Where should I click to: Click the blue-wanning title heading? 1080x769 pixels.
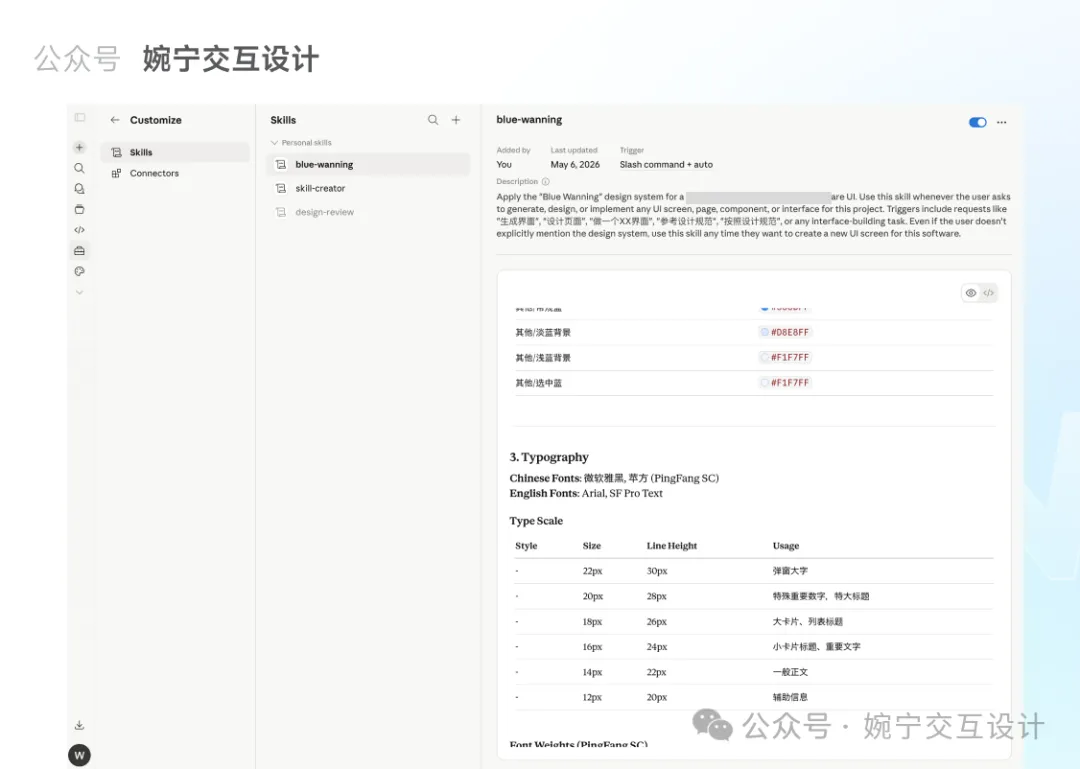pos(529,120)
